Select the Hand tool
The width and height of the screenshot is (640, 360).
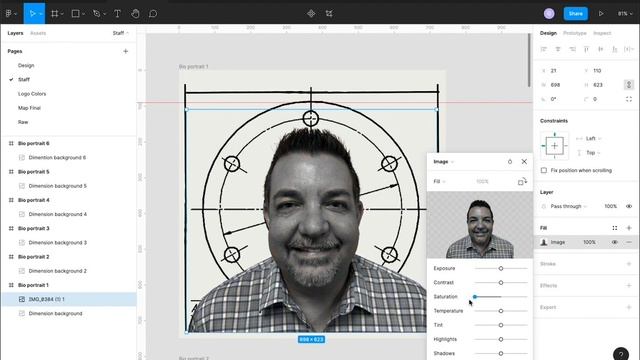[135, 13]
